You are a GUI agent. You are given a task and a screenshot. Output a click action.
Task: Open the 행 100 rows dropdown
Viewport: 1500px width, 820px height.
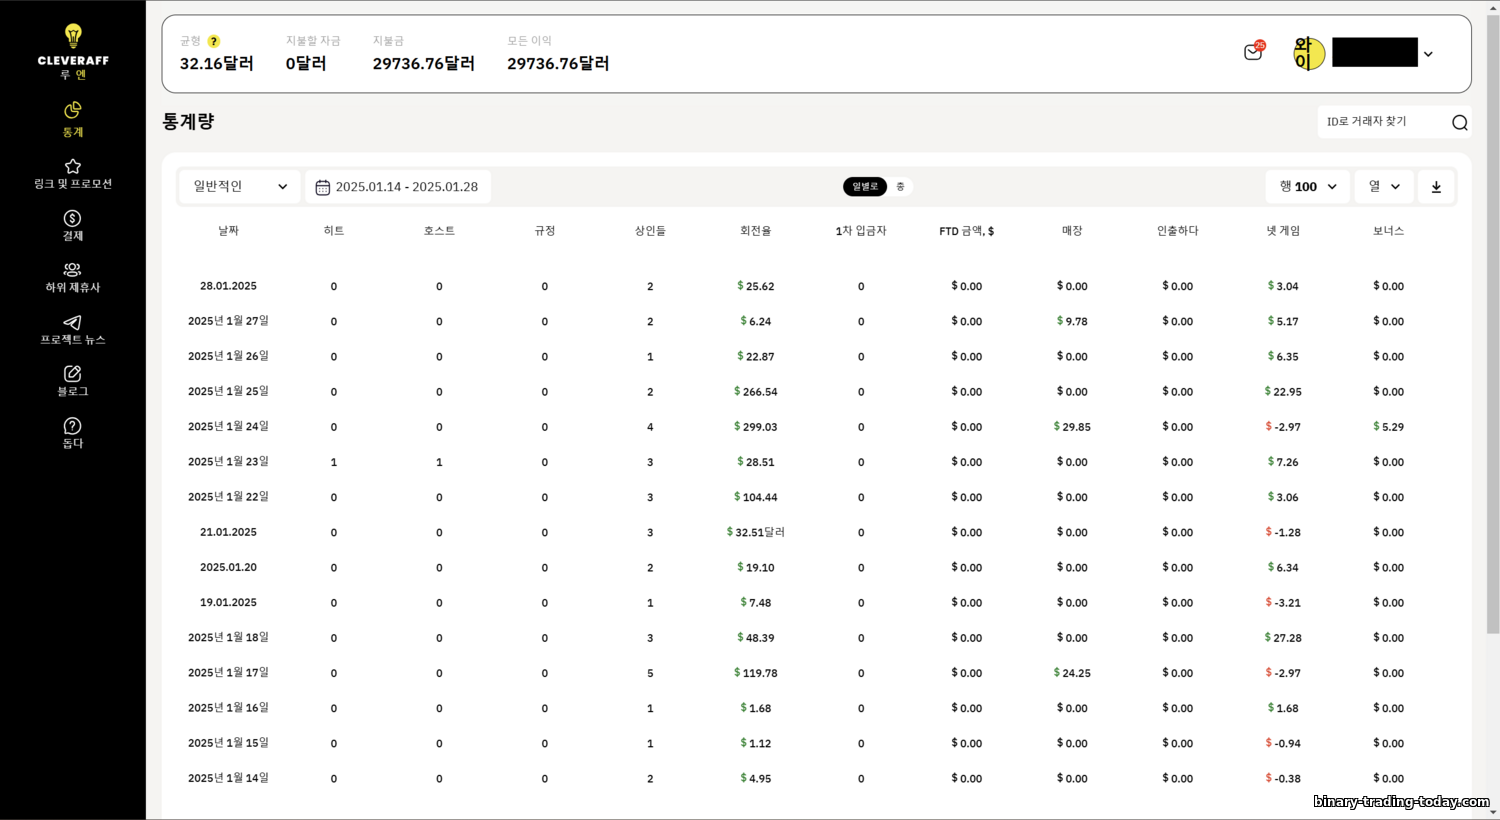click(1308, 187)
